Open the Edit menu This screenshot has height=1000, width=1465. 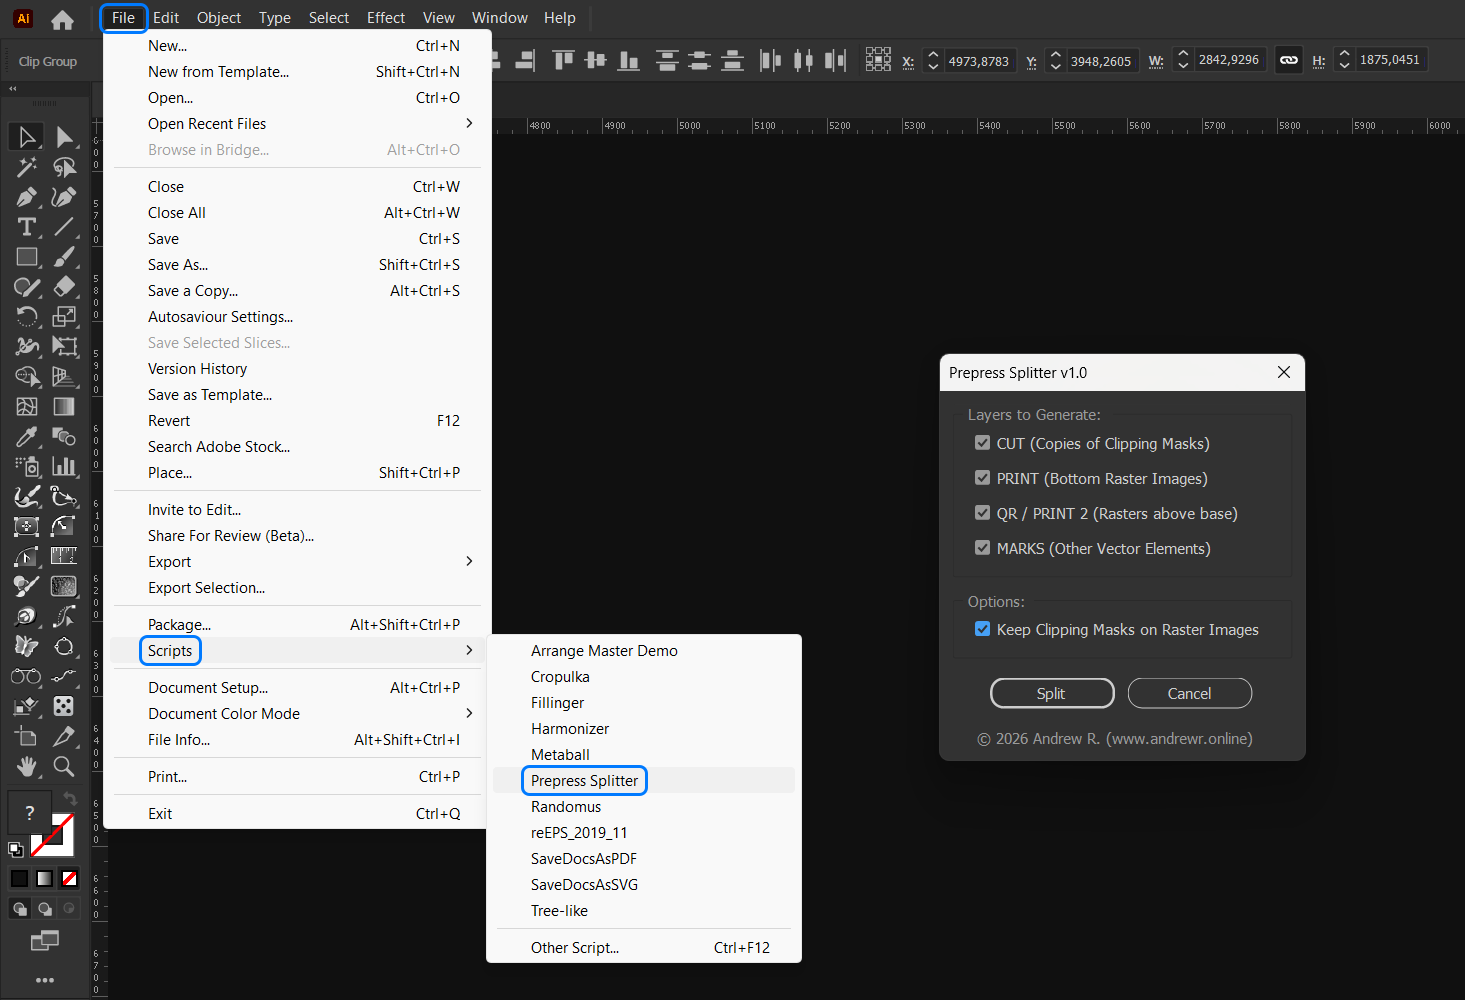point(166,18)
